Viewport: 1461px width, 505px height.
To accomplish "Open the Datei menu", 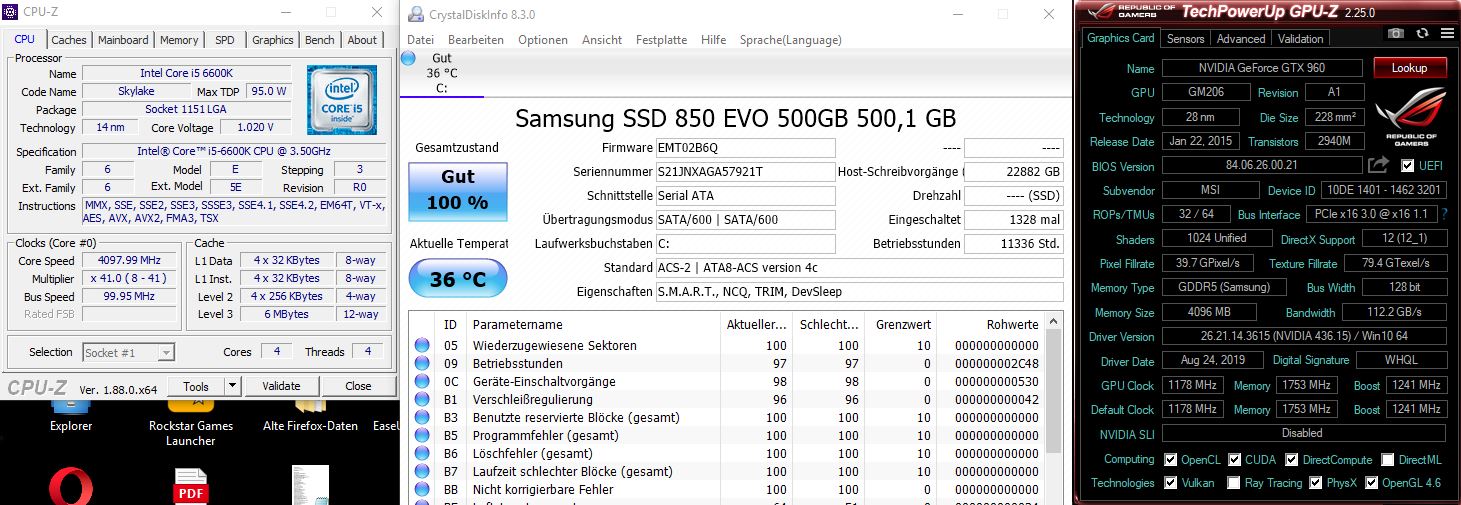I will coord(420,40).
